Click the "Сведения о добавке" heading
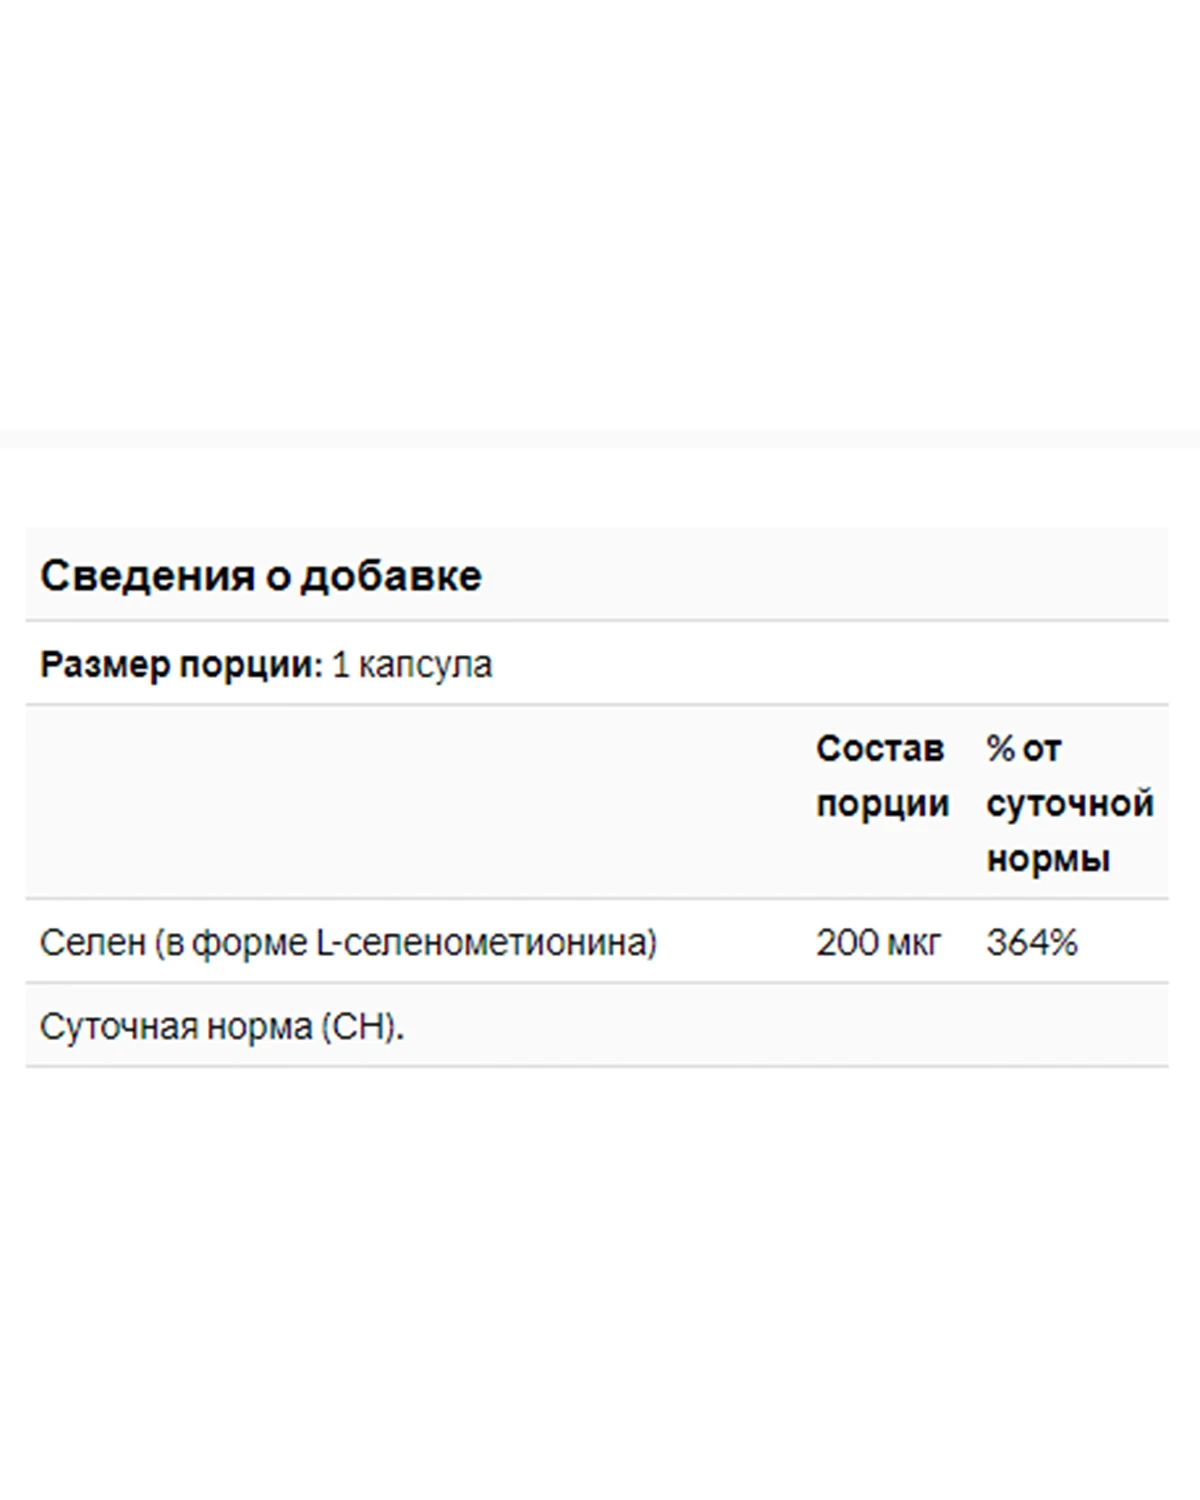 coord(261,576)
